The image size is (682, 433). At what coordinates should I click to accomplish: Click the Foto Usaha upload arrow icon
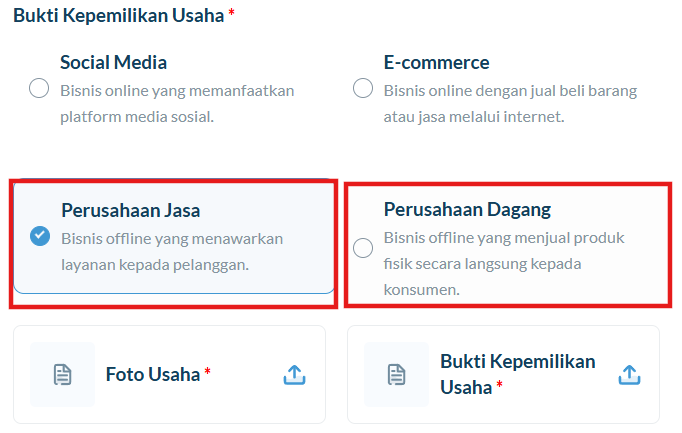point(294,375)
